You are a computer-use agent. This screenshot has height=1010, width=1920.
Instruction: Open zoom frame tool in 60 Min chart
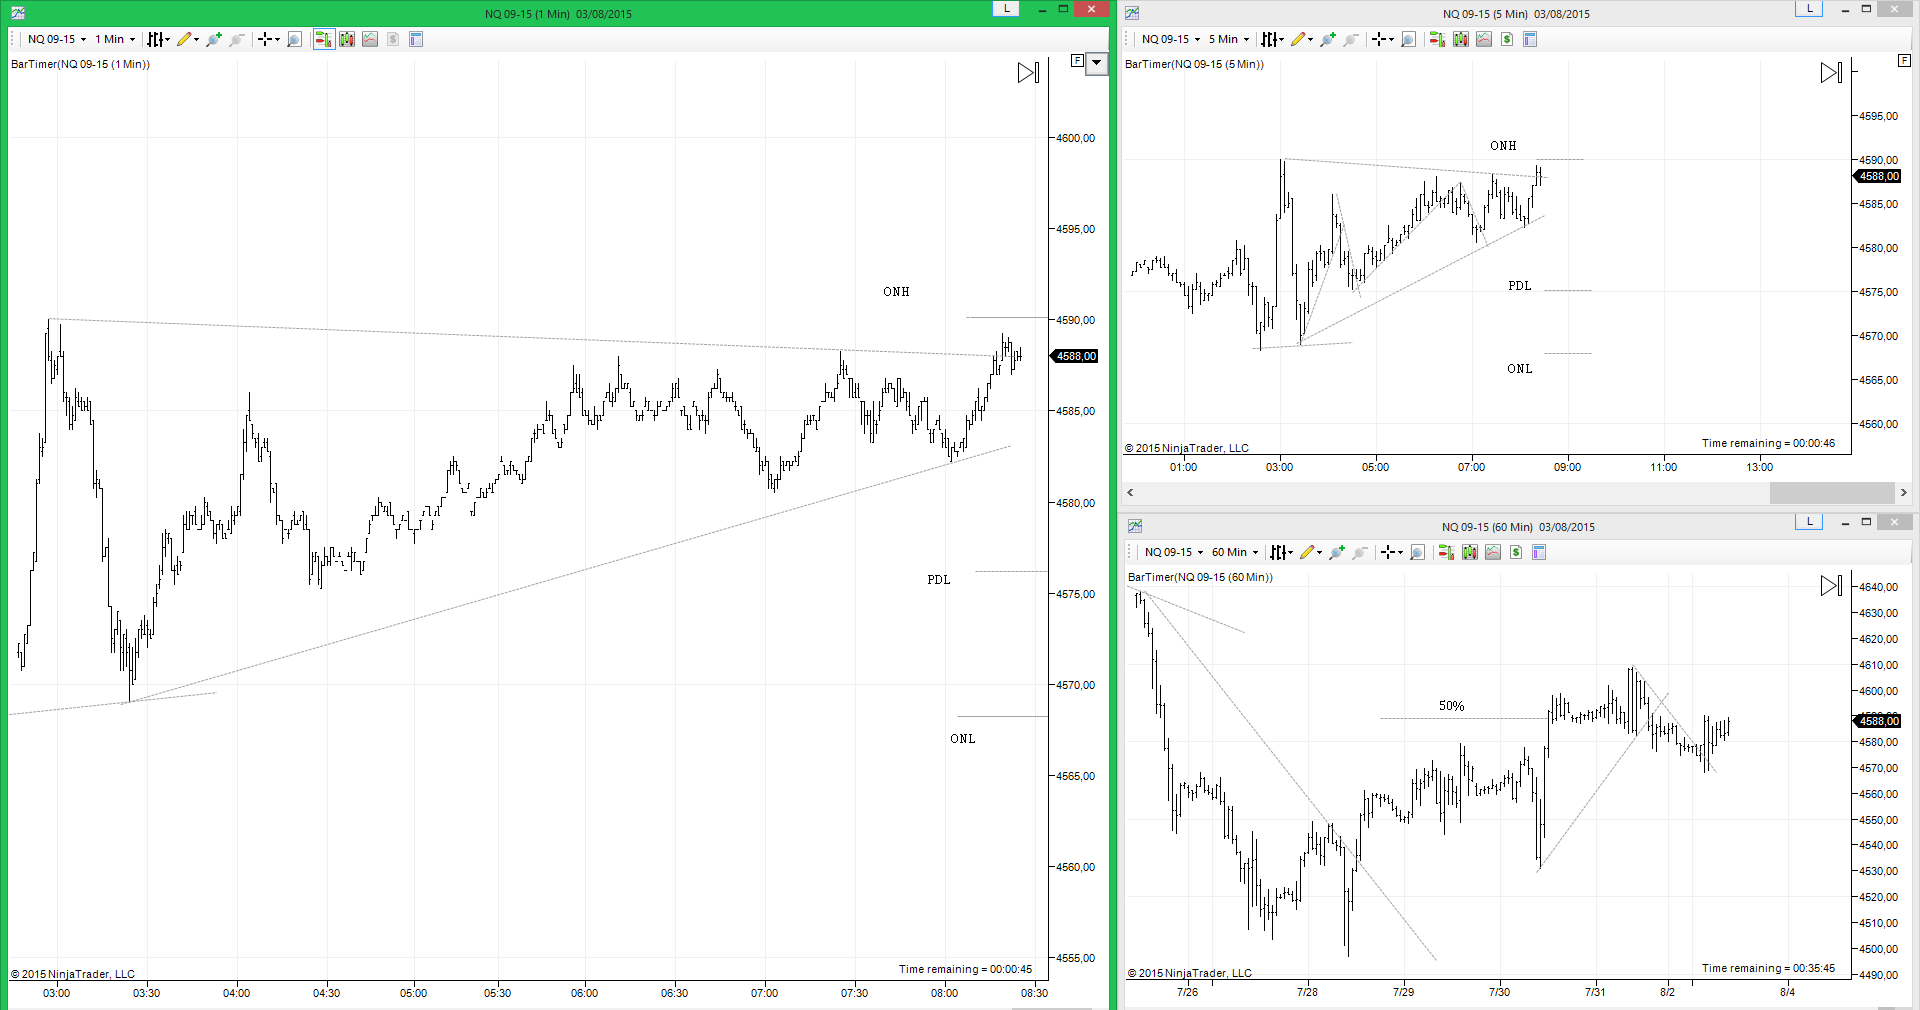point(1417,552)
